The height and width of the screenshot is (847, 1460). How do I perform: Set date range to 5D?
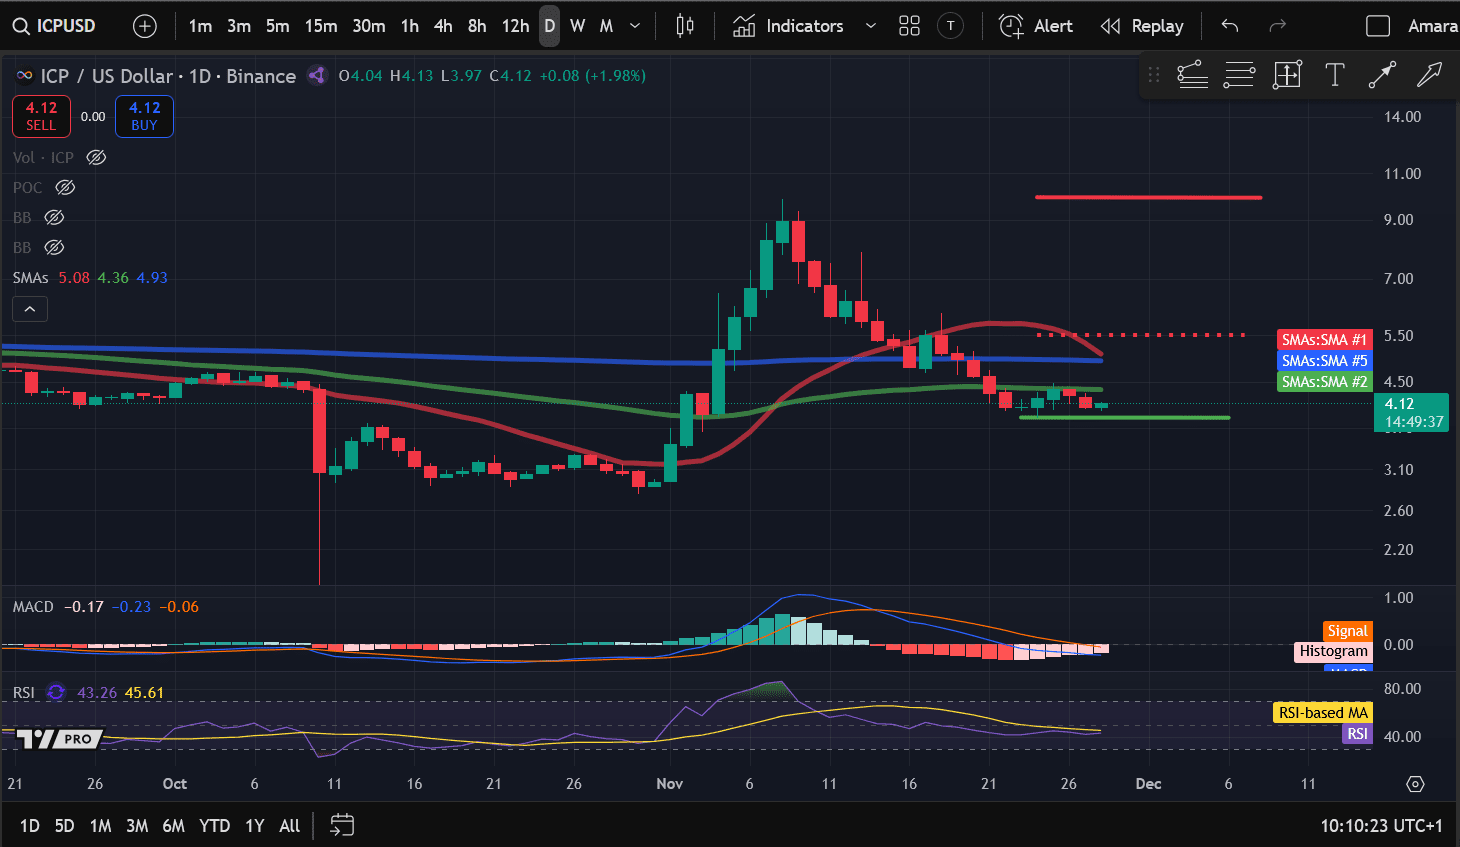[x=64, y=826]
